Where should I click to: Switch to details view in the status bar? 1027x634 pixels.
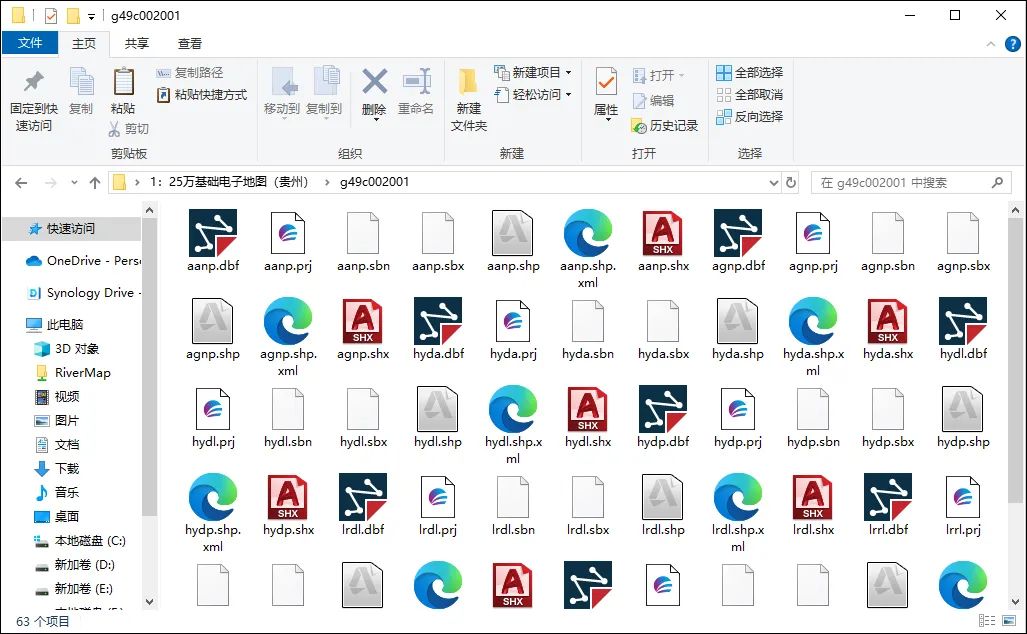pos(986,620)
